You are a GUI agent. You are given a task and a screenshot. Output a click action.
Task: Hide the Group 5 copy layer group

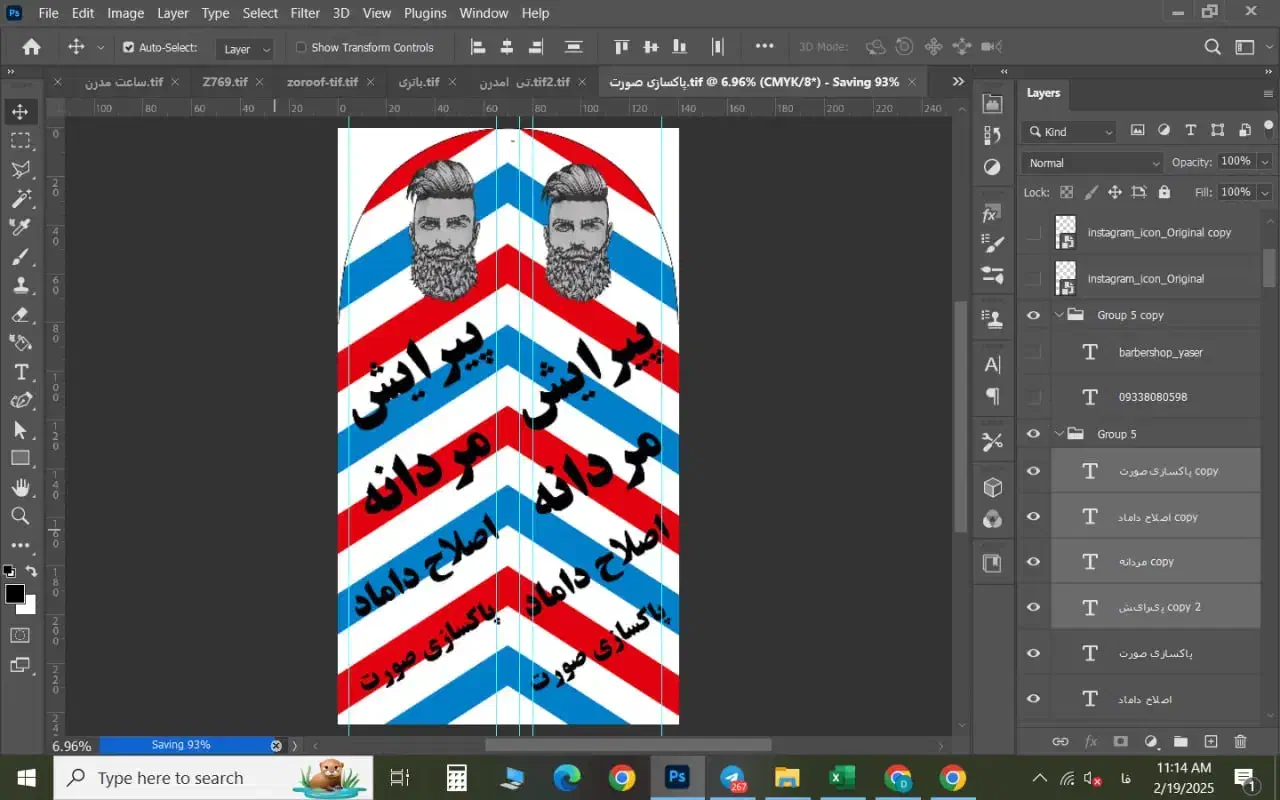(1034, 315)
